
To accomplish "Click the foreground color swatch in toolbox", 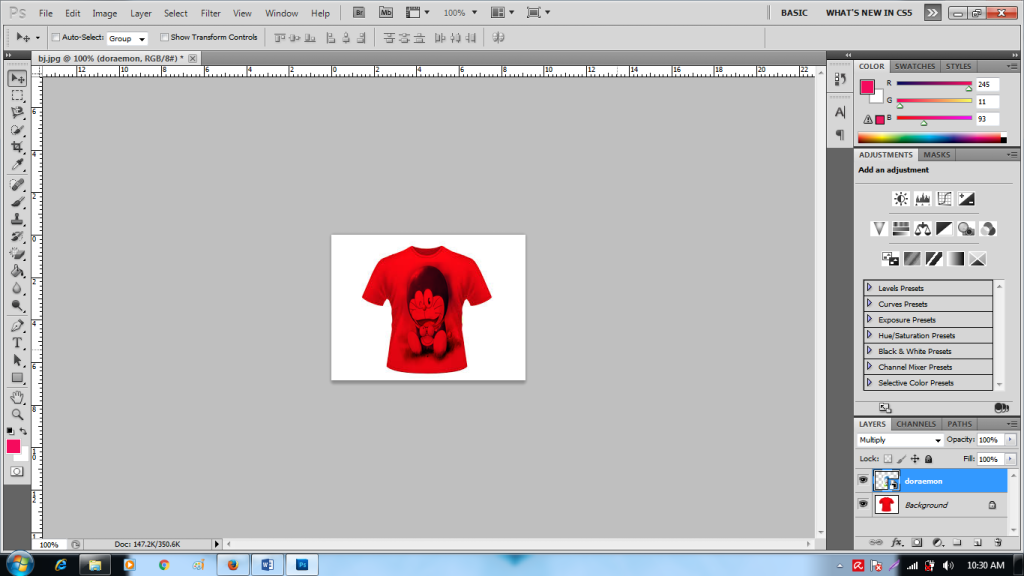I will click(x=13, y=446).
